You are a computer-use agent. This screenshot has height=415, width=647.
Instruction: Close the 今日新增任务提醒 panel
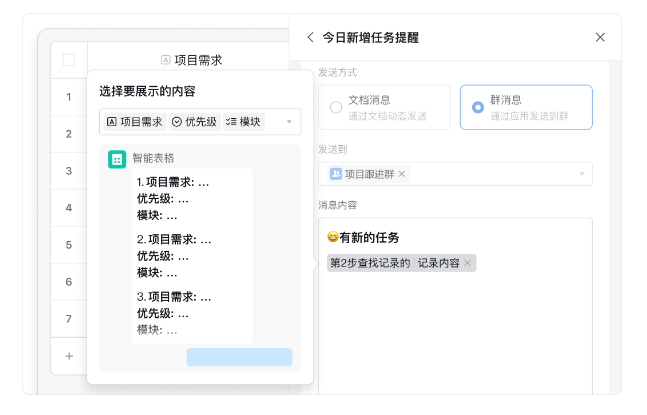coord(600,38)
